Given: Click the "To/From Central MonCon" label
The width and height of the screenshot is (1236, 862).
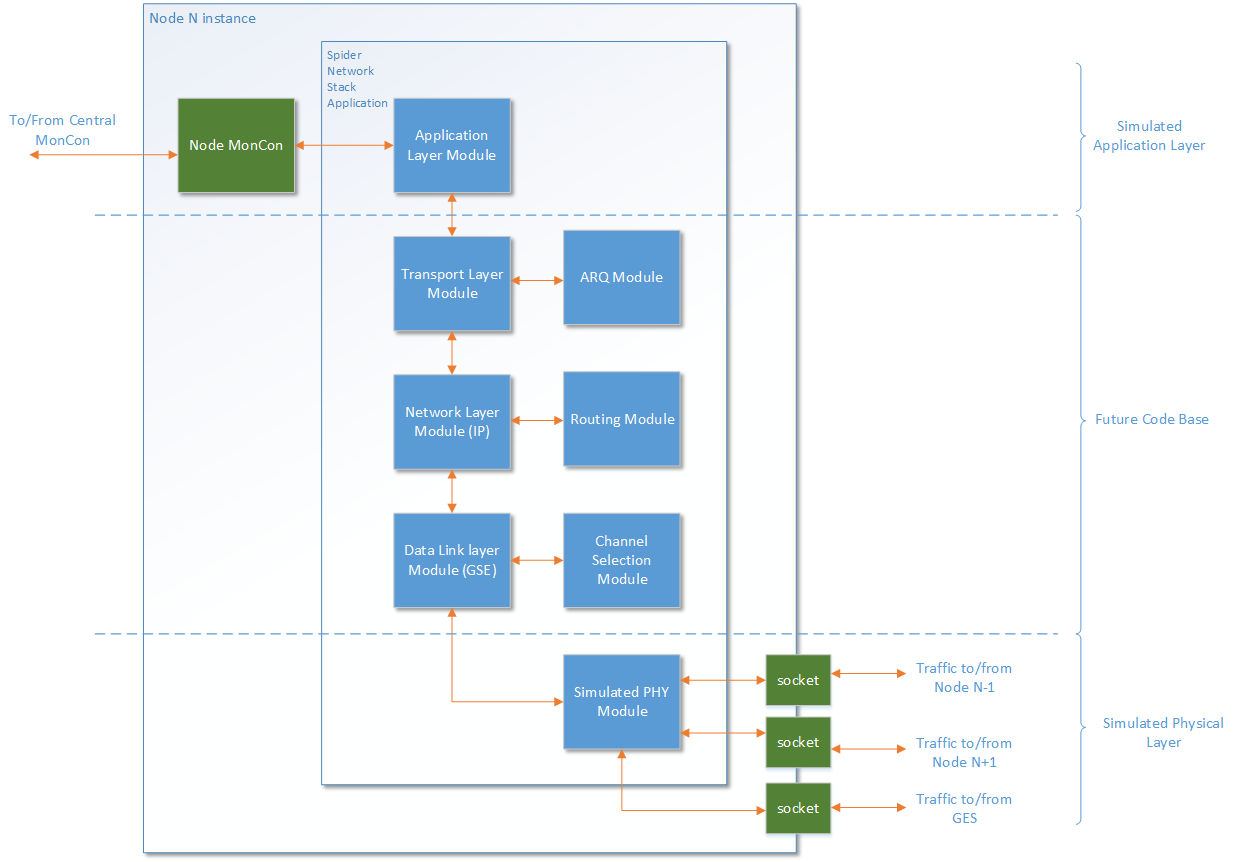Looking at the screenshot, I should 62,130.
